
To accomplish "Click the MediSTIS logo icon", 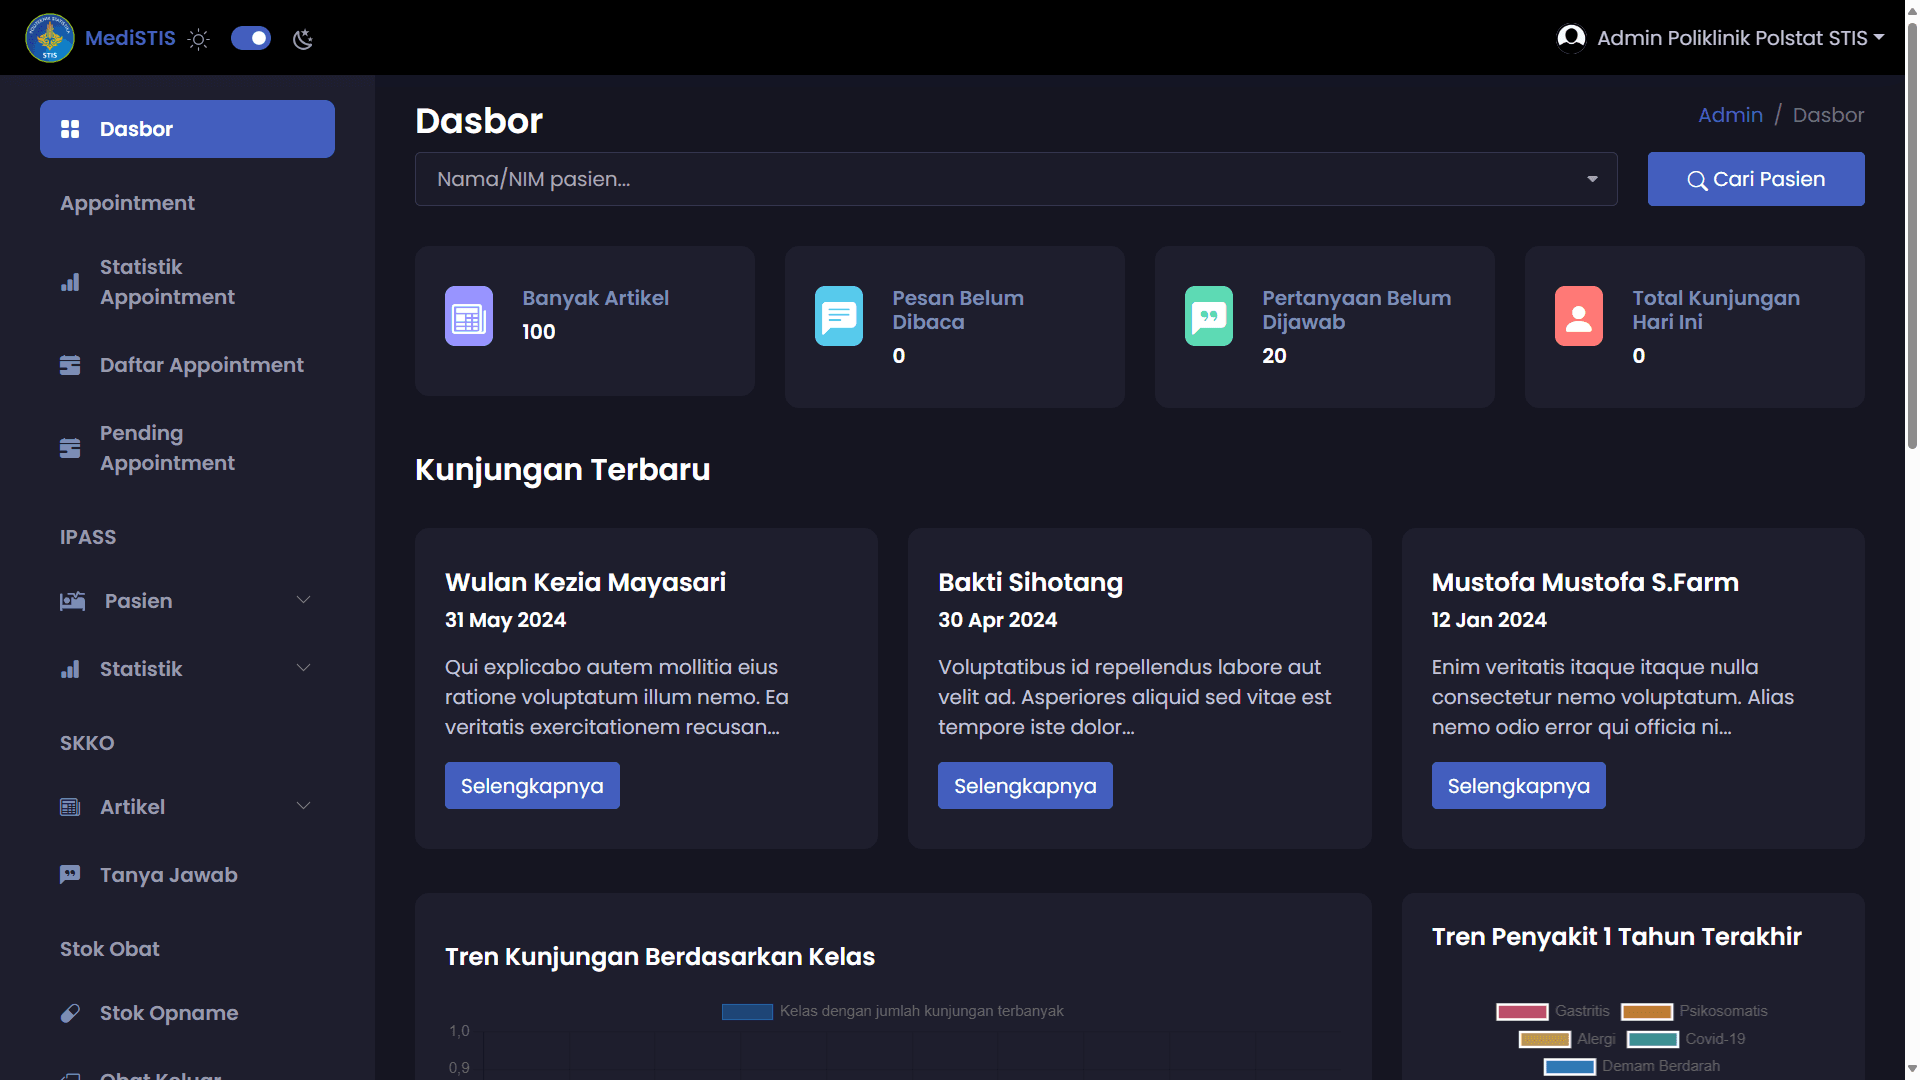I will [49, 38].
